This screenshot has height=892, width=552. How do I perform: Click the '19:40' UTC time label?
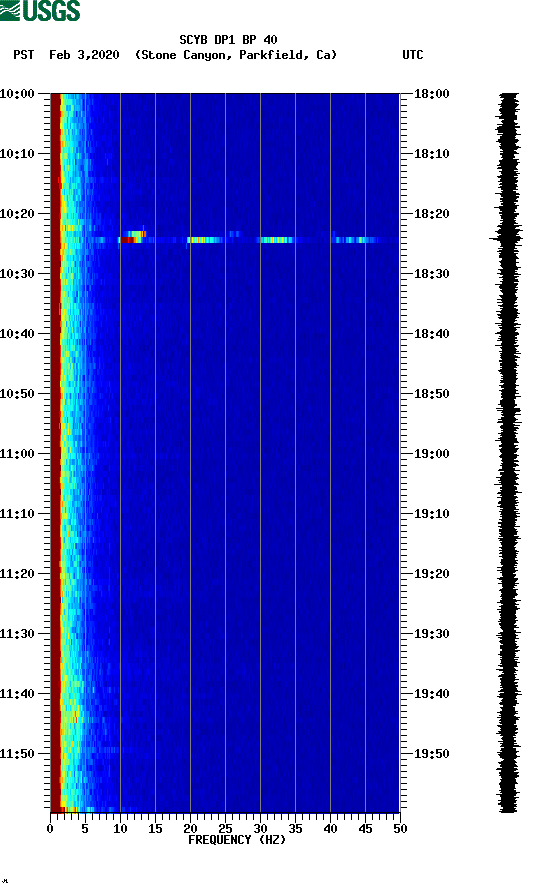pos(432,694)
